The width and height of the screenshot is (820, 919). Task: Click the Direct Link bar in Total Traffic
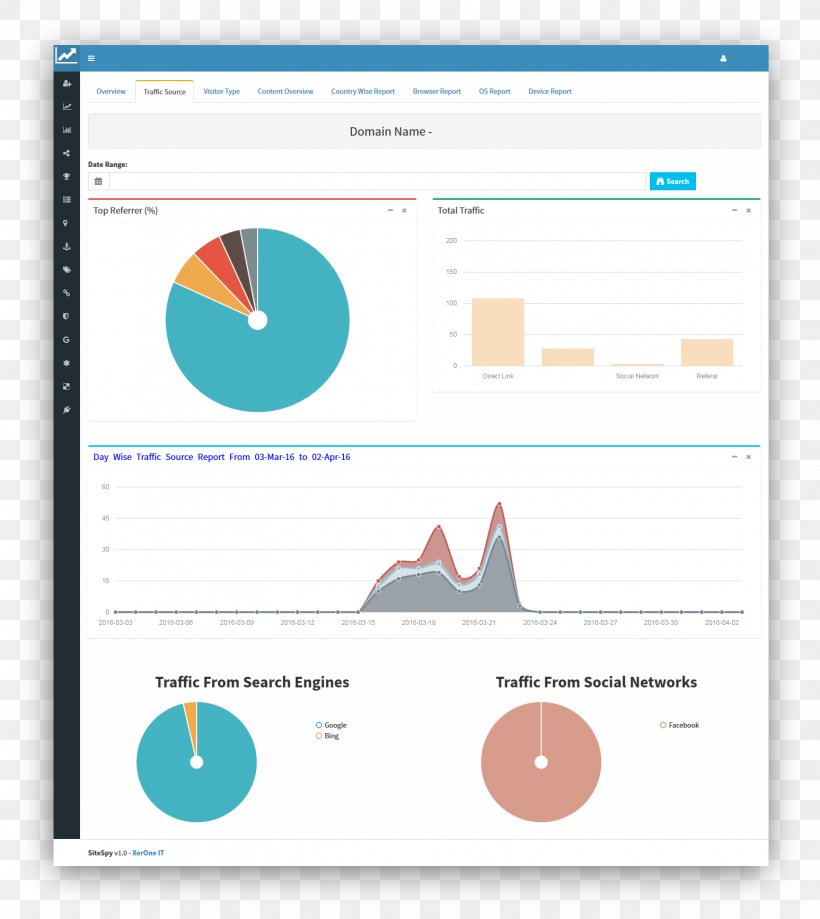498,332
